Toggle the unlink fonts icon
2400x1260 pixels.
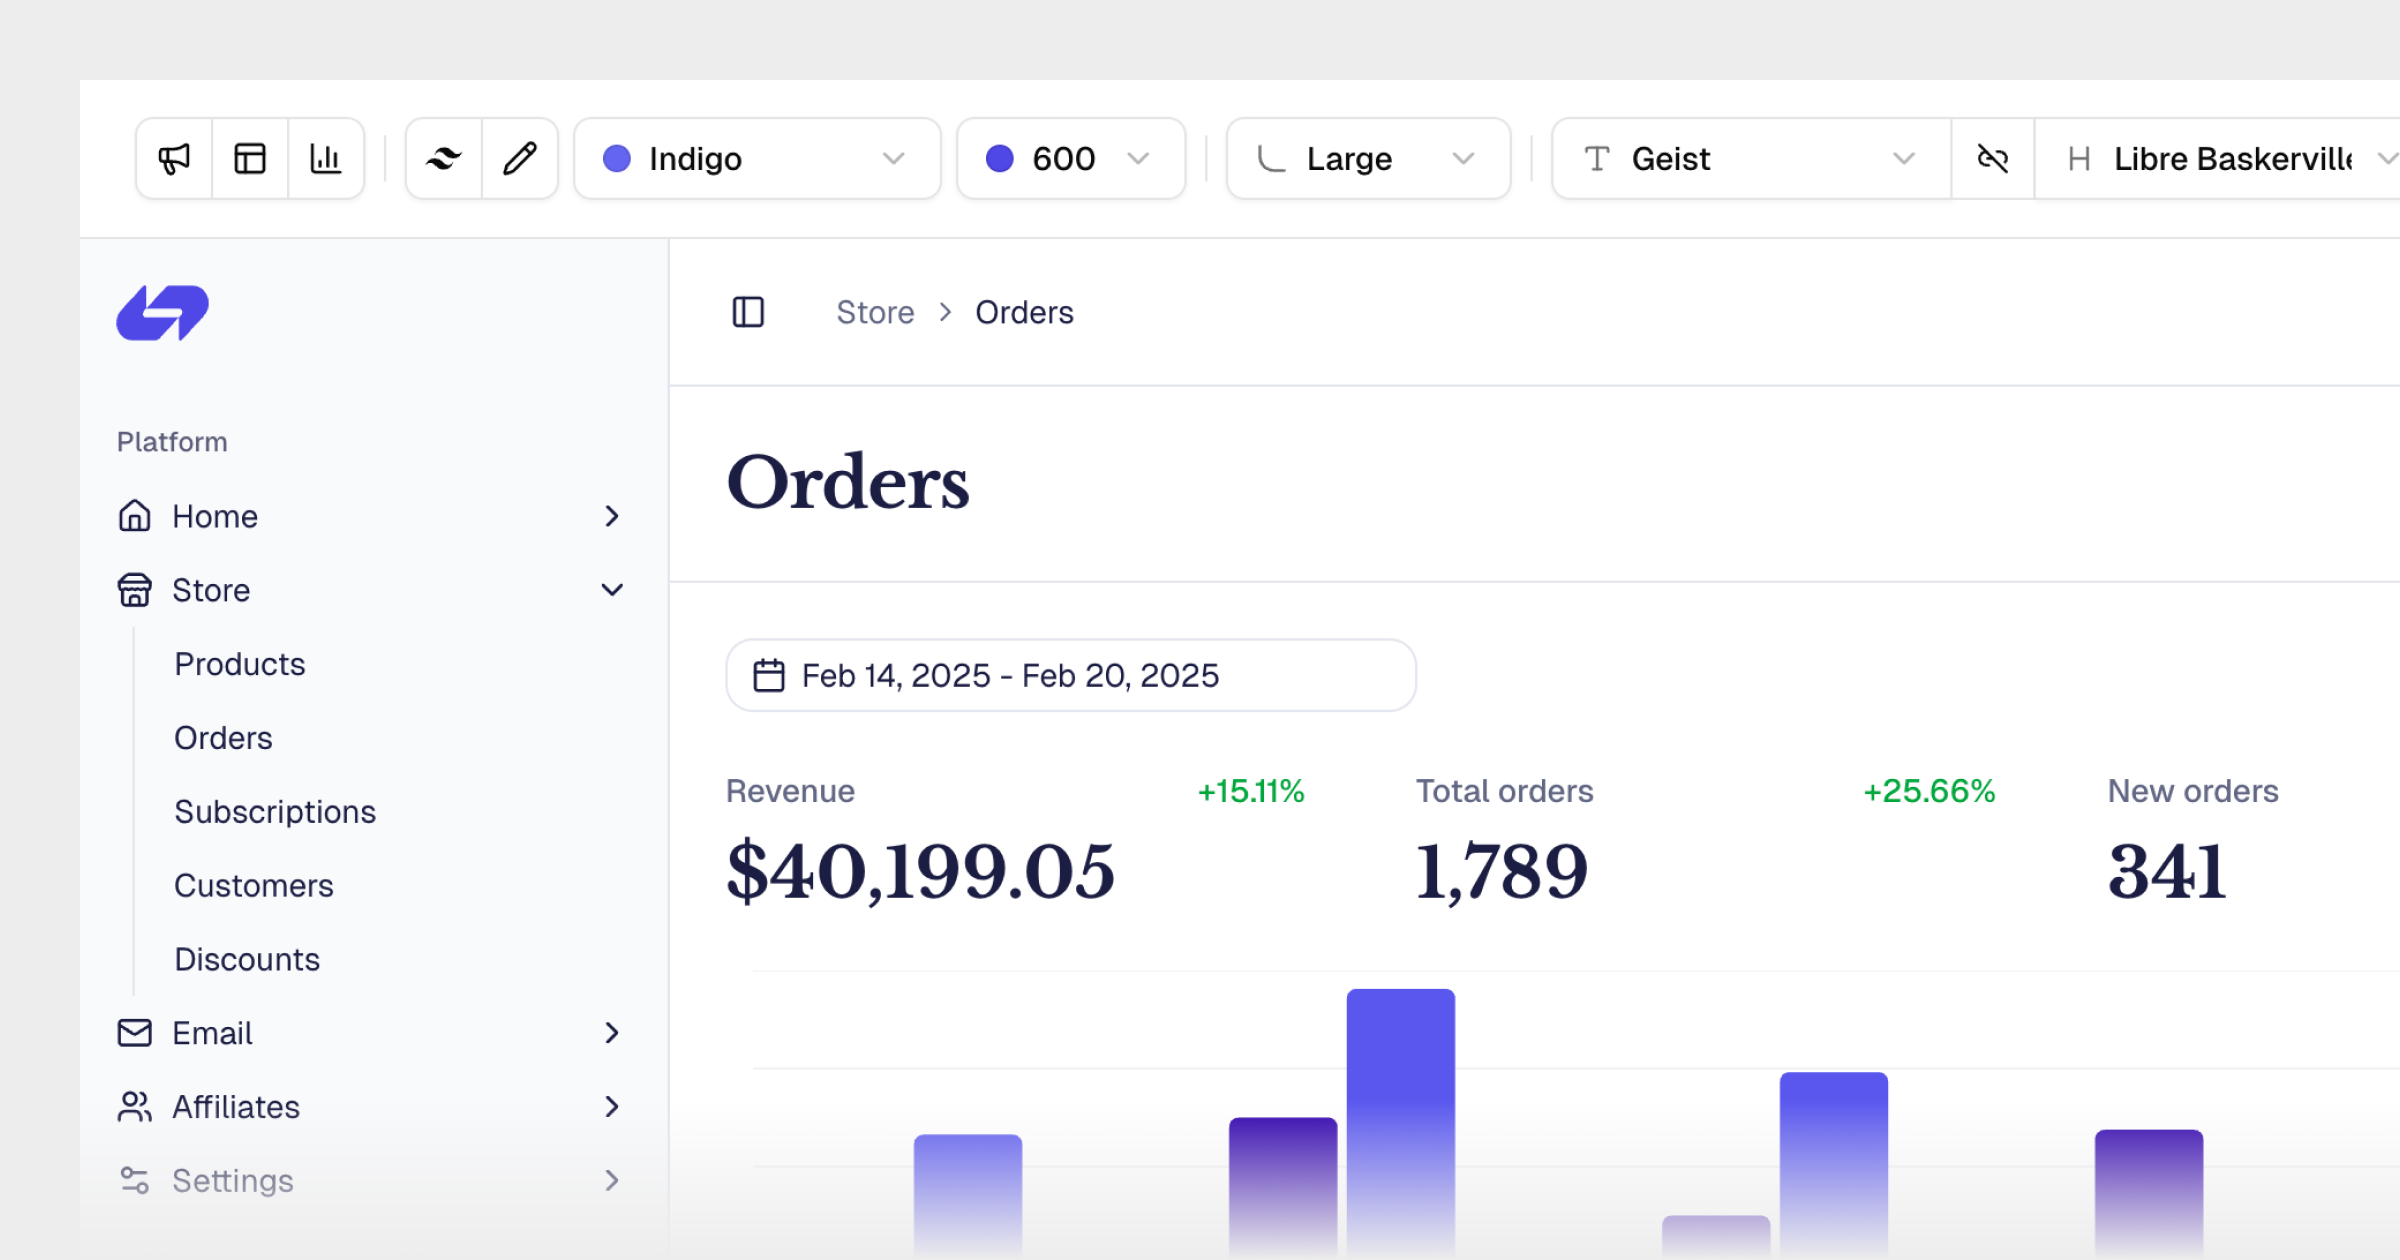click(x=1992, y=159)
